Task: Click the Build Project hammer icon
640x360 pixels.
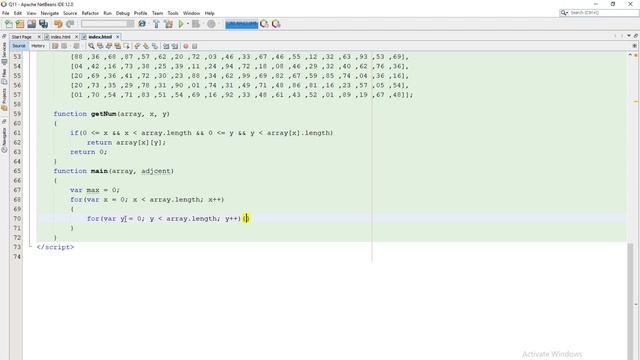Action: pyautogui.click(x=156, y=24)
